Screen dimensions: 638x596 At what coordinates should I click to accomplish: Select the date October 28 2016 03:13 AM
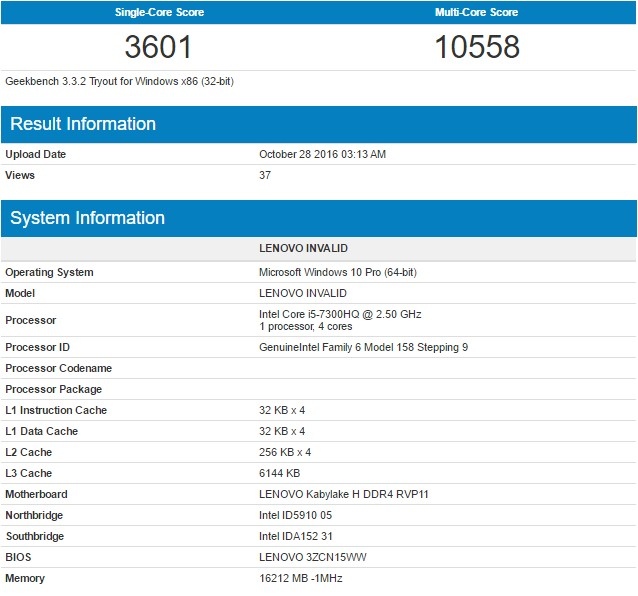pyautogui.click(x=322, y=154)
